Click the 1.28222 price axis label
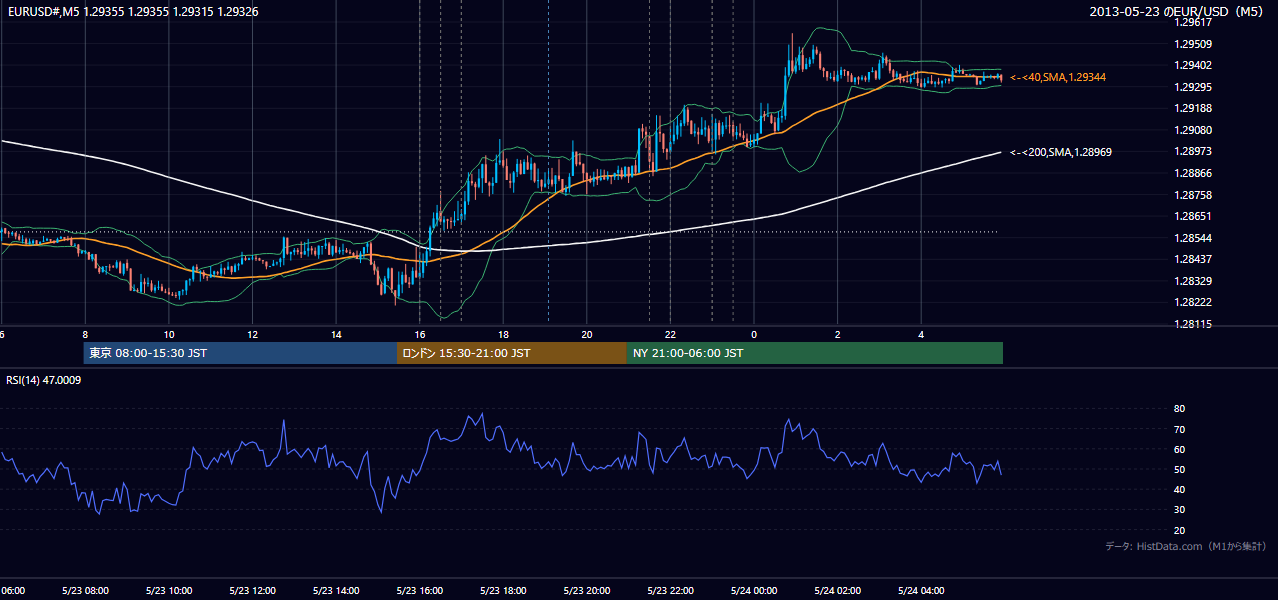The image size is (1278, 600). click(1194, 302)
